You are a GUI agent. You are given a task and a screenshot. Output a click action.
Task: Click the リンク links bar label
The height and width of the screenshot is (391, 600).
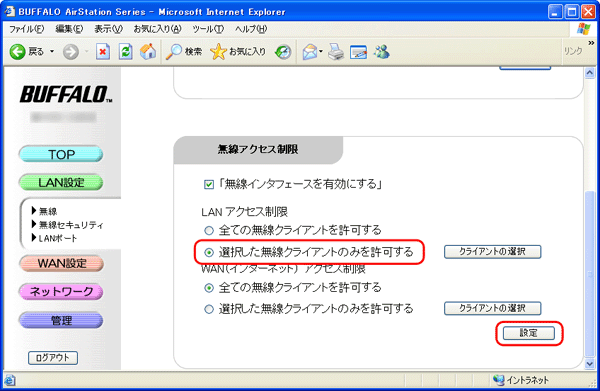pos(573,51)
